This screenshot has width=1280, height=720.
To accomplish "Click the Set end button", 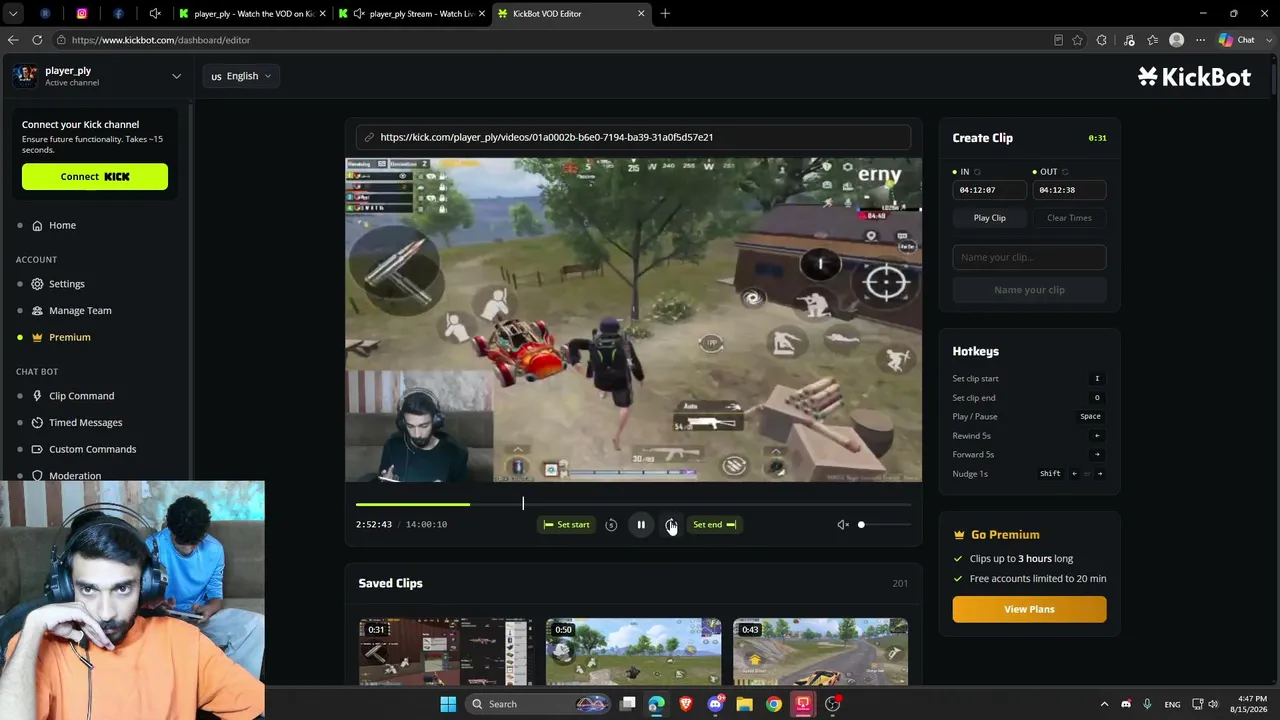I will (714, 524).
